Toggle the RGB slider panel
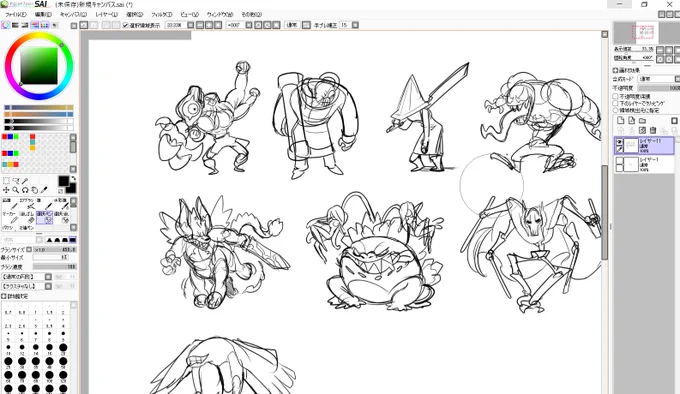Image resolution: width=680 pixels, height=394 pixels. [x=15, y=25]
